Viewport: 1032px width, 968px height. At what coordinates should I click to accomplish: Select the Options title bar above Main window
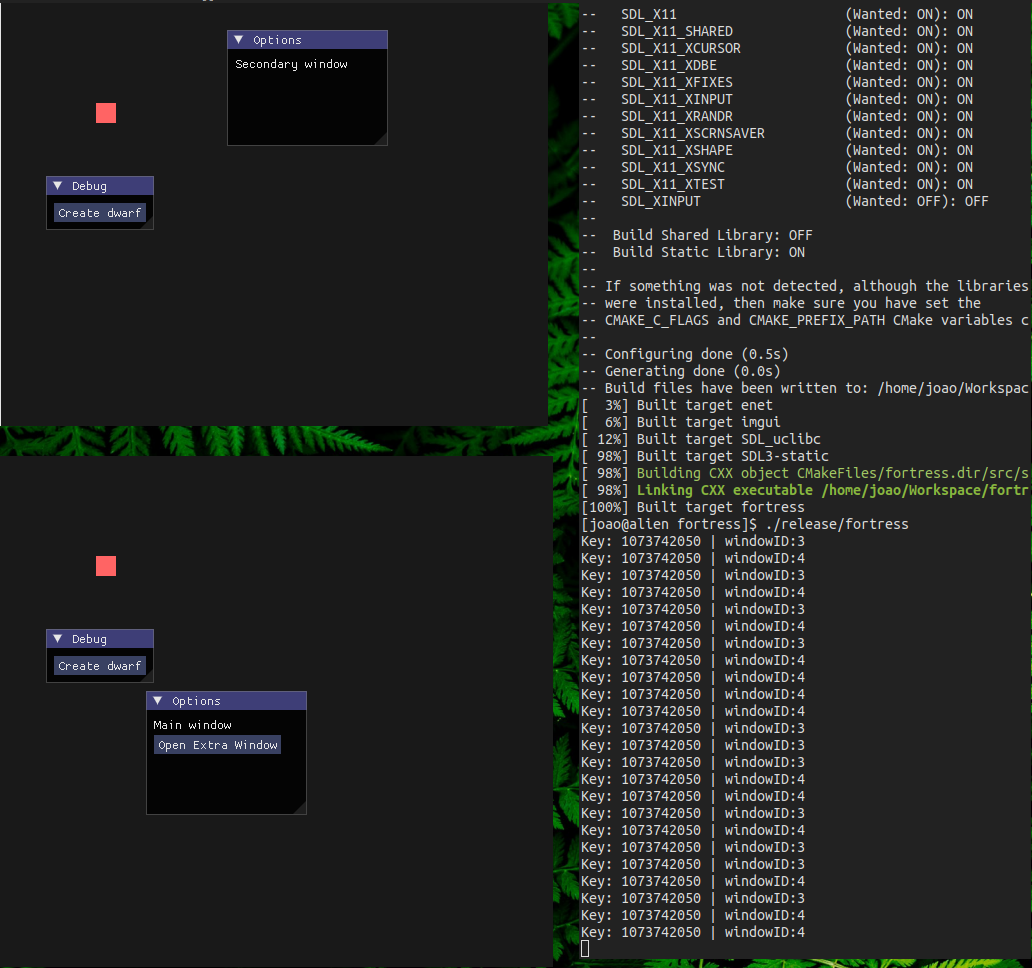point(226,700)
